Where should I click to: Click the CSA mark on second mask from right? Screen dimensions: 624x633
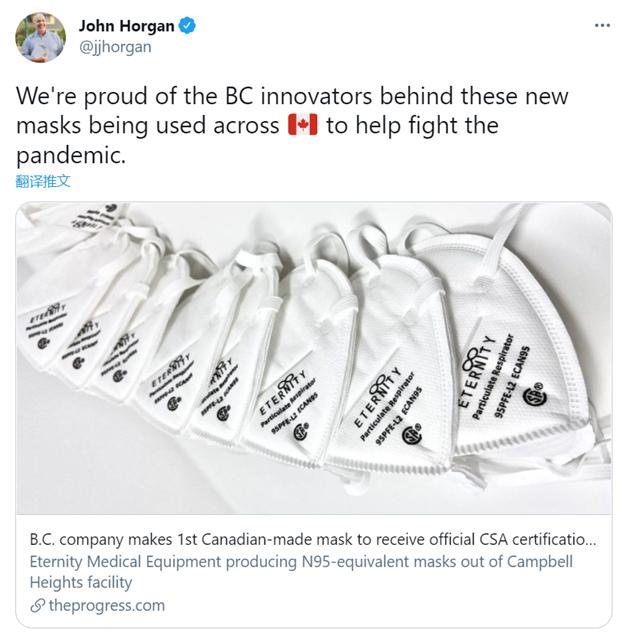point(412,434)
